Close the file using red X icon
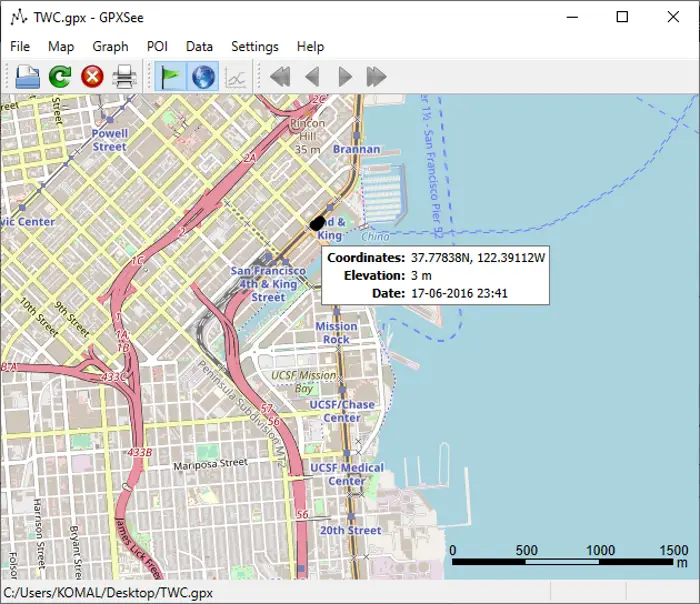 pyautogui.click(x=92, y=76)
